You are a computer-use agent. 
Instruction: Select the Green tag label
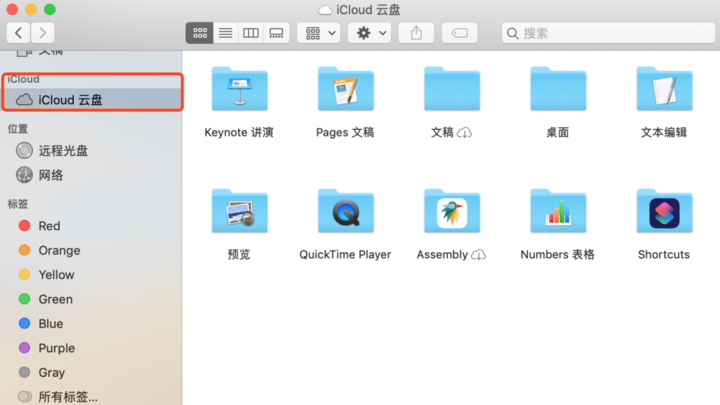(56, 299)
